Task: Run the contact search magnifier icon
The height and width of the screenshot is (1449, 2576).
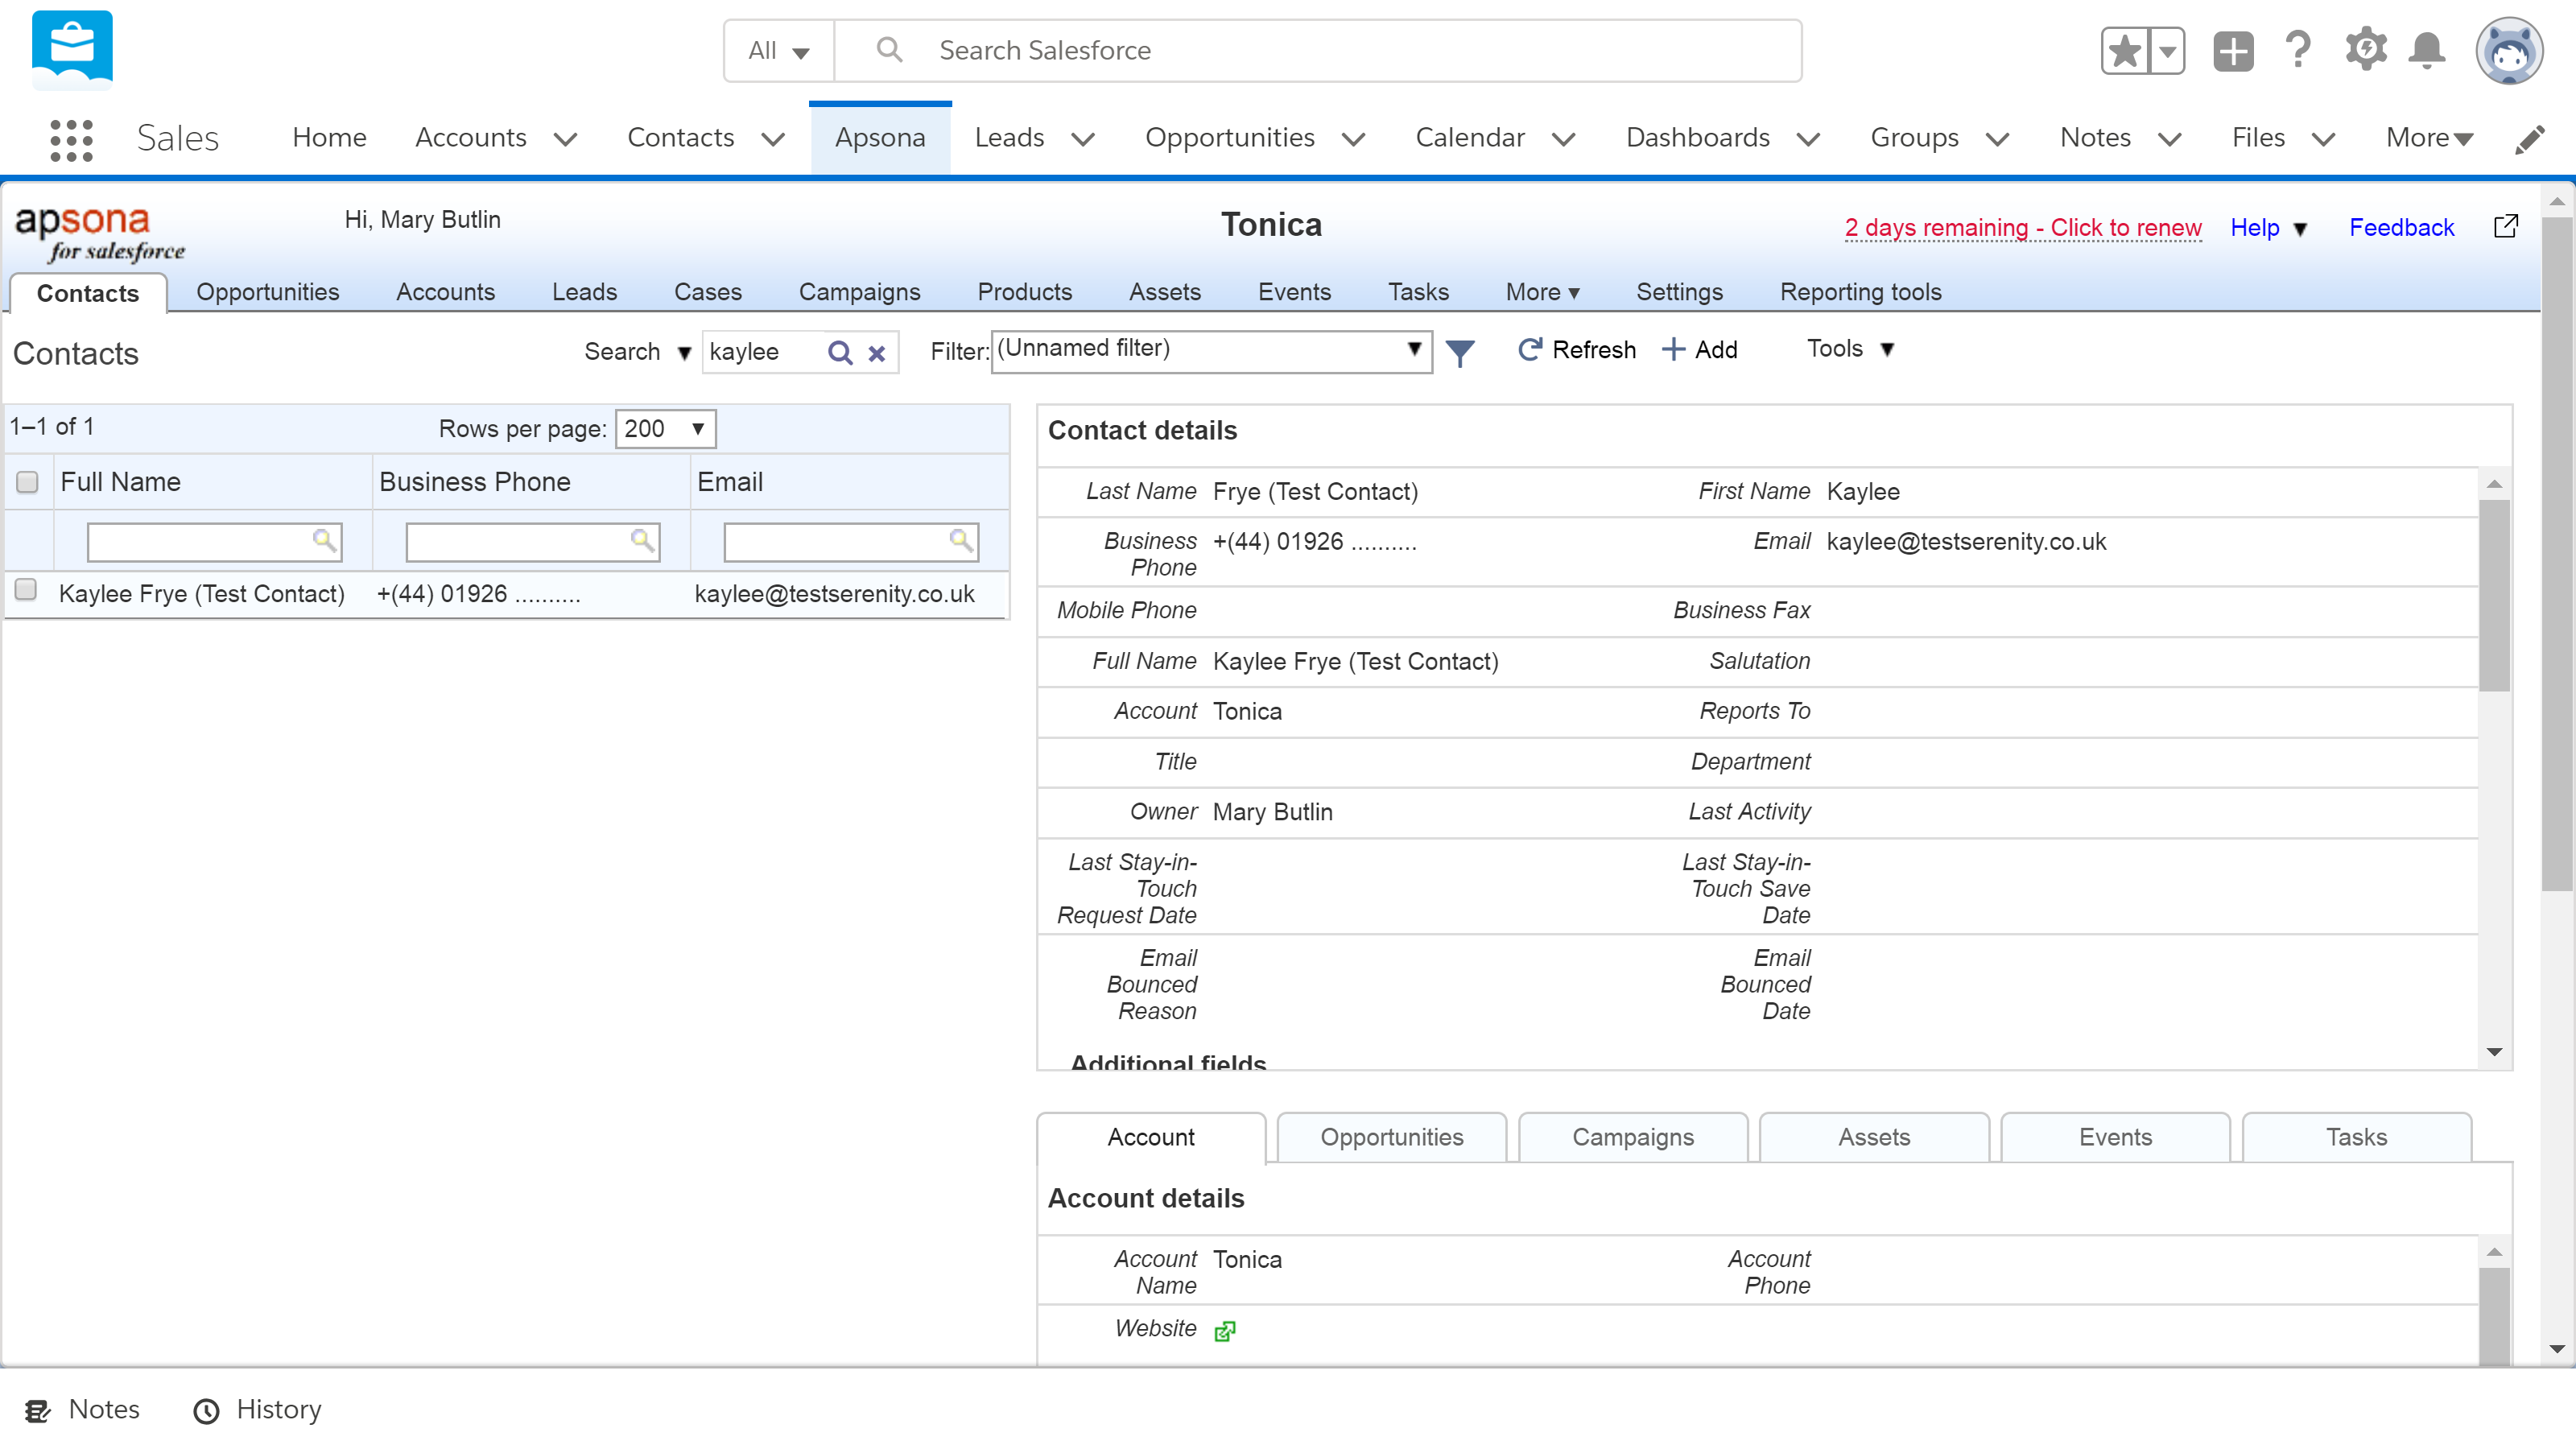Action: pyautogui.click(x=840, y=353)
